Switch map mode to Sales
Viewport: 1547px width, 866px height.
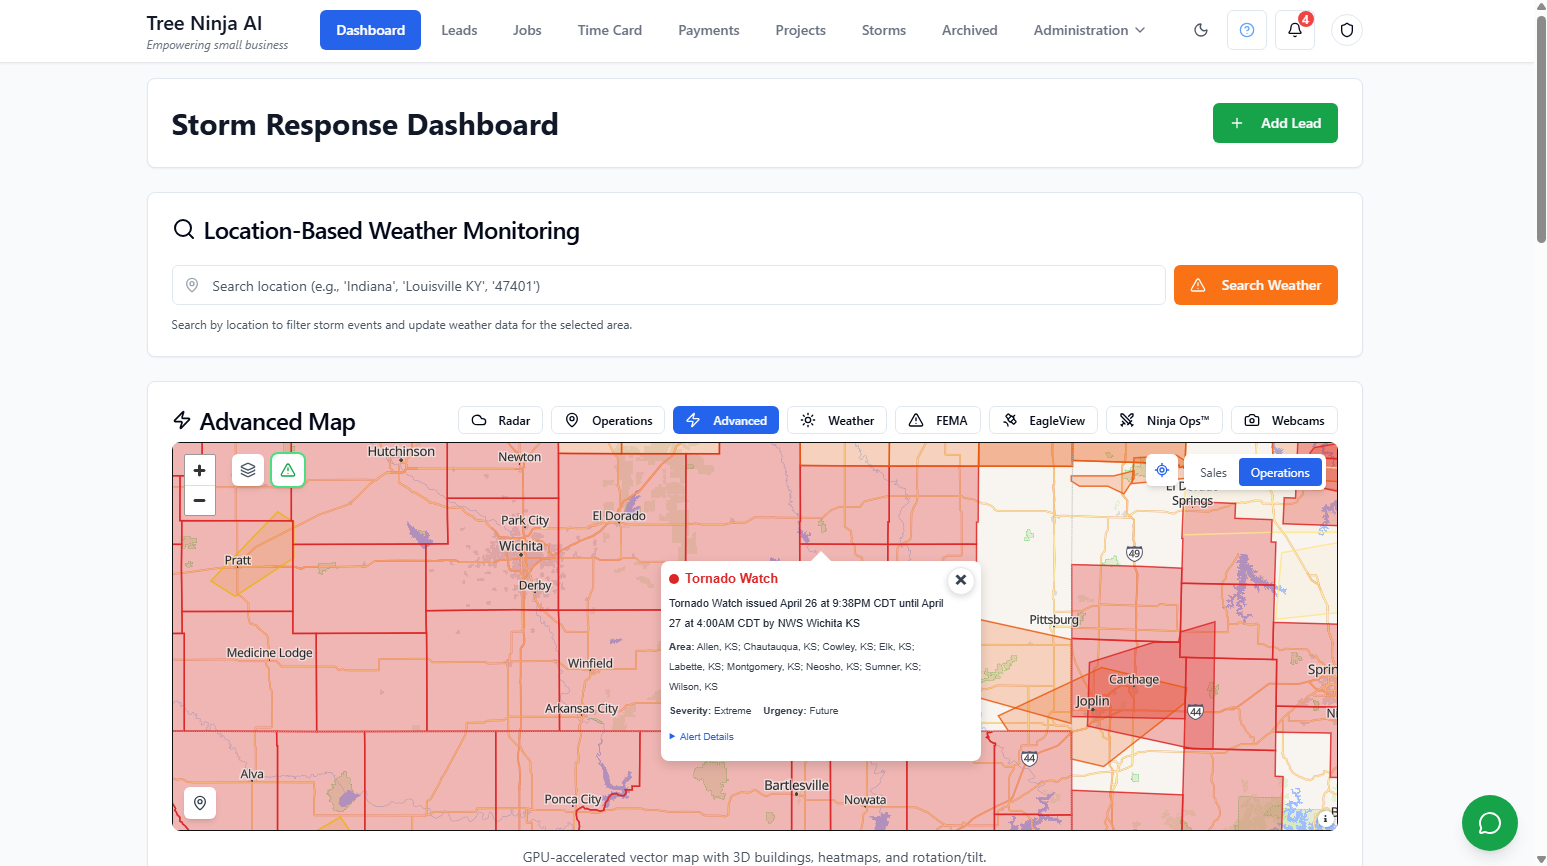pos(1213,473)
